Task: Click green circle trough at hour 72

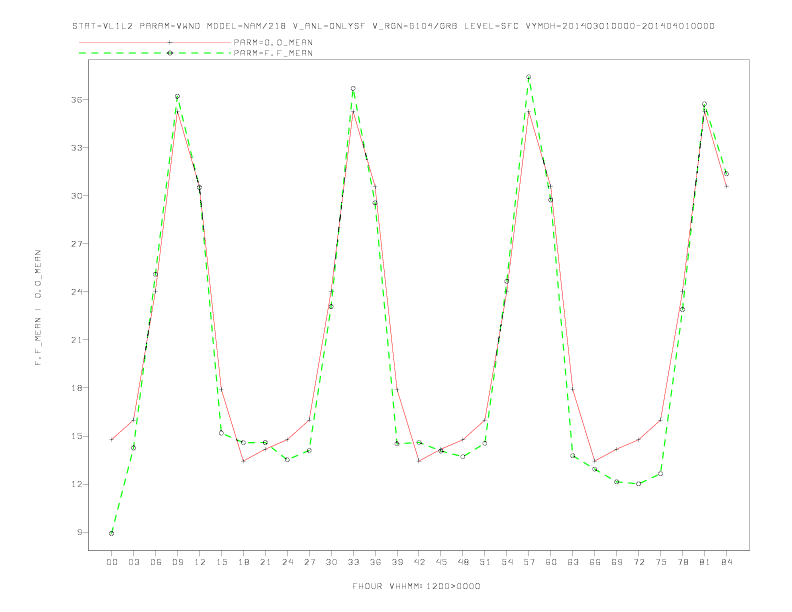Action: pyautogui.click(x=638, y=484)
